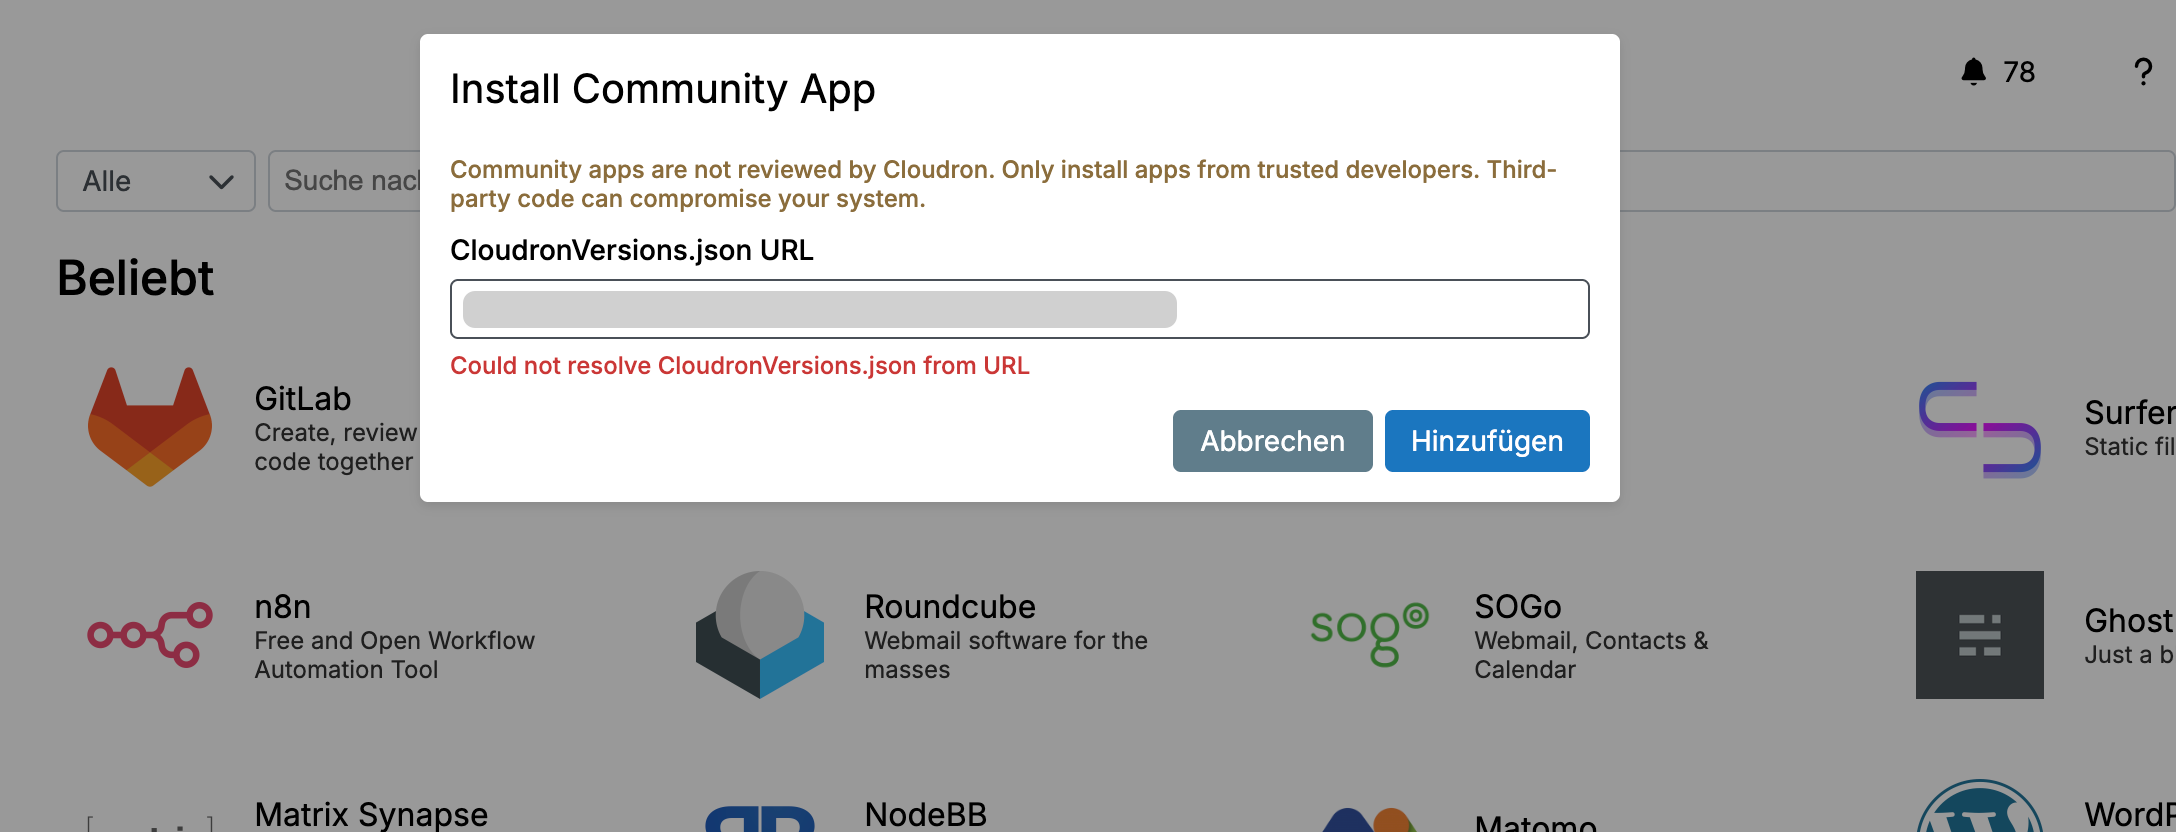Click the notification count 78
Image resolution: width=2176 pixels, height=832 pixels.
(2019, 72)
